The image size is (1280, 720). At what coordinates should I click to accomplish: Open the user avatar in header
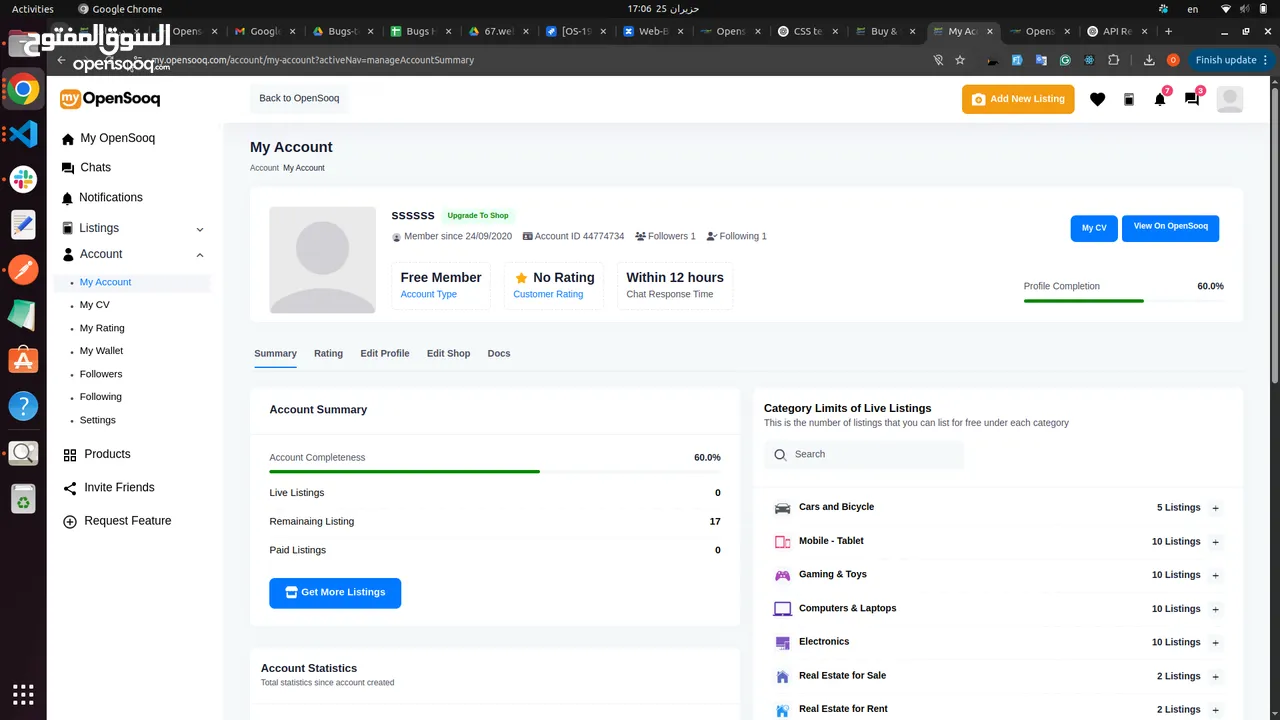[x=1230, y=99]
